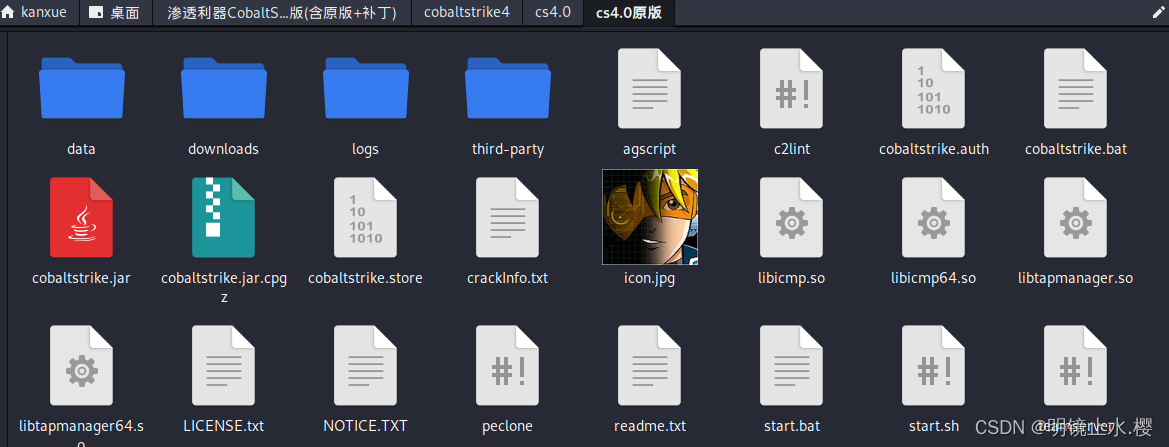Navigate to 桌面 in the path bar
Screen dimensions: 1169x447
pos(116,13)
